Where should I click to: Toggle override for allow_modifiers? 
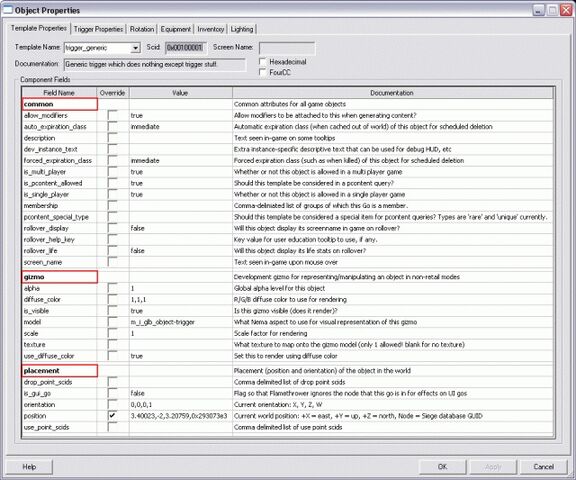112,115
